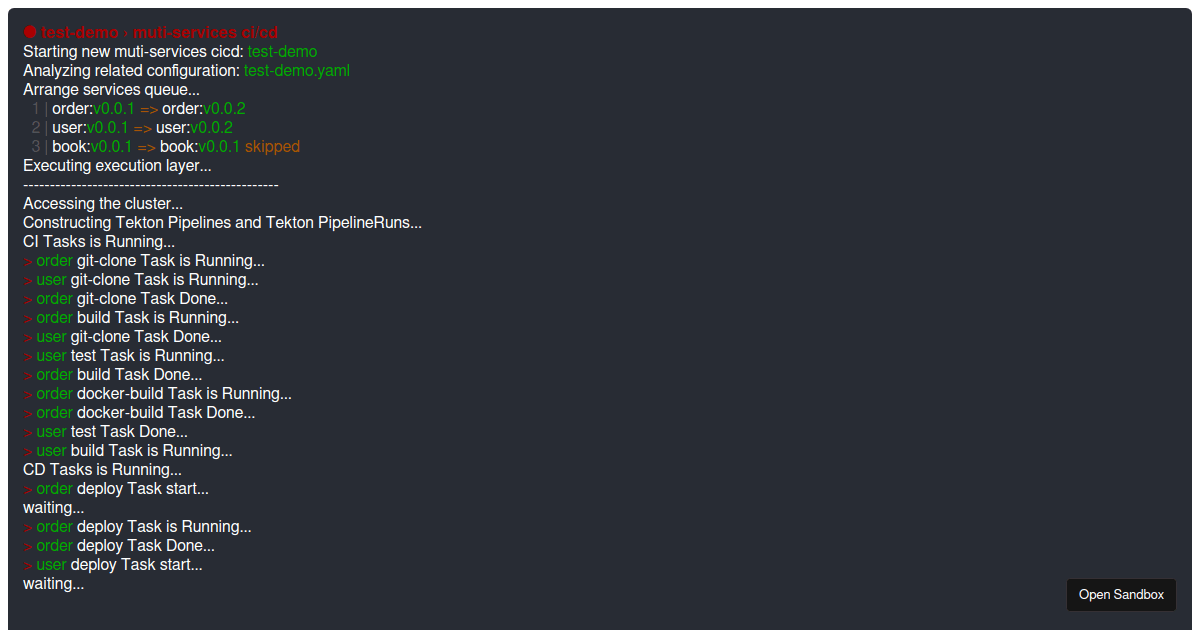Viewport: 1200px width, 630px height.
Task: Click 'user build Task is Running' line
Action: point(128,451)
